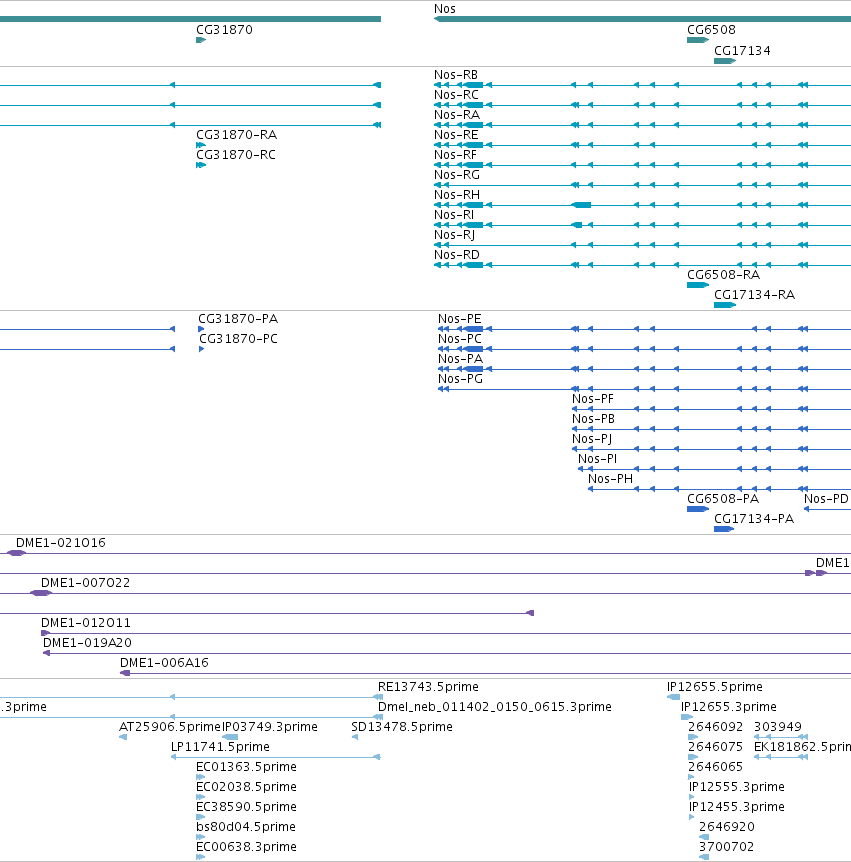The image size is (851, 862).
Task: Click transcript label Nos-RF
Action: tap(455, 154)
